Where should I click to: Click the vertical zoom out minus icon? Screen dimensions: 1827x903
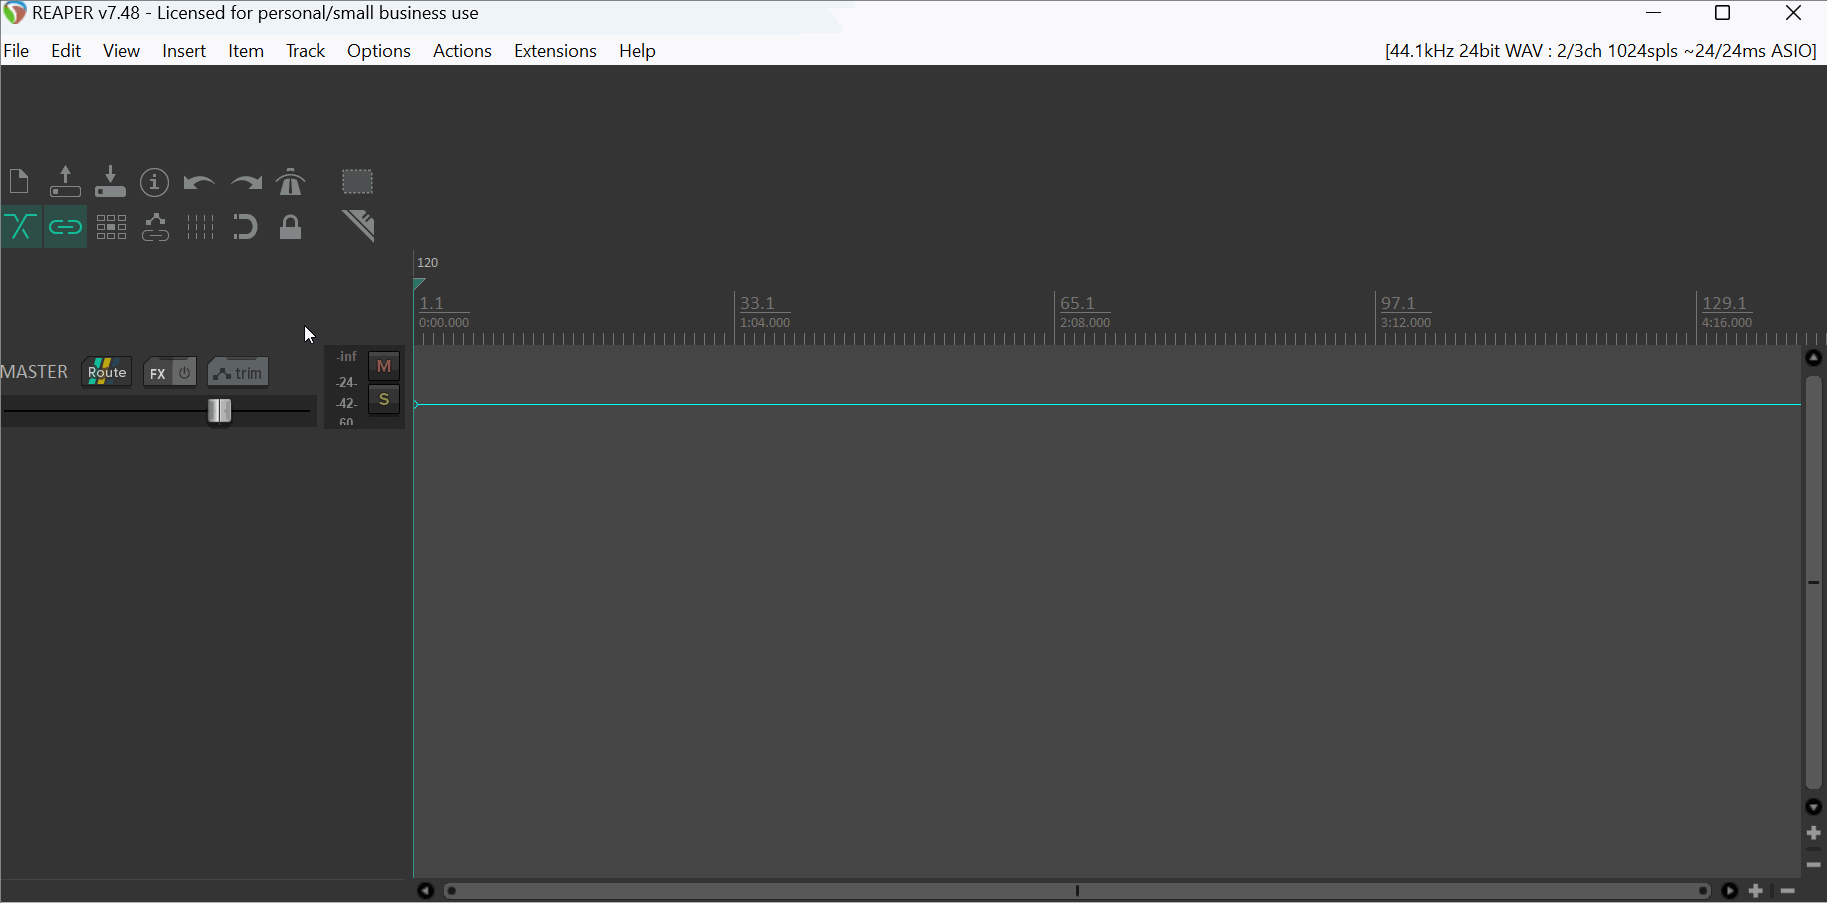tap(1814, 865)
